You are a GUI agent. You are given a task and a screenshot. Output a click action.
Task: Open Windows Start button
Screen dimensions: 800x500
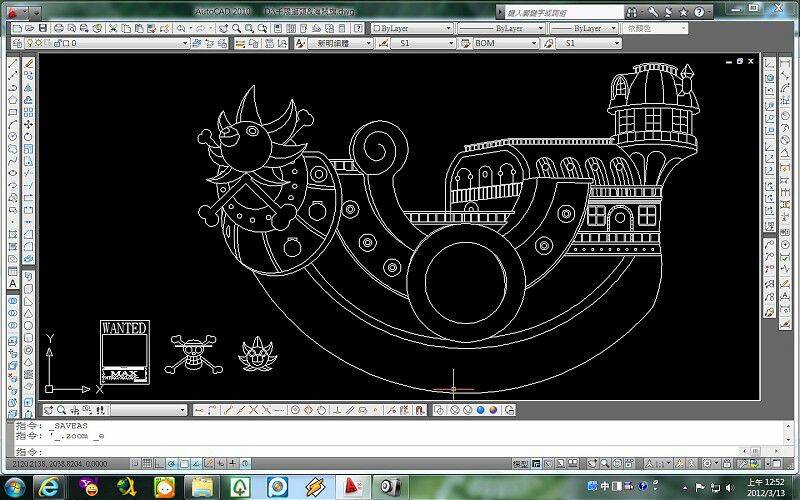(x=14, y=486)
